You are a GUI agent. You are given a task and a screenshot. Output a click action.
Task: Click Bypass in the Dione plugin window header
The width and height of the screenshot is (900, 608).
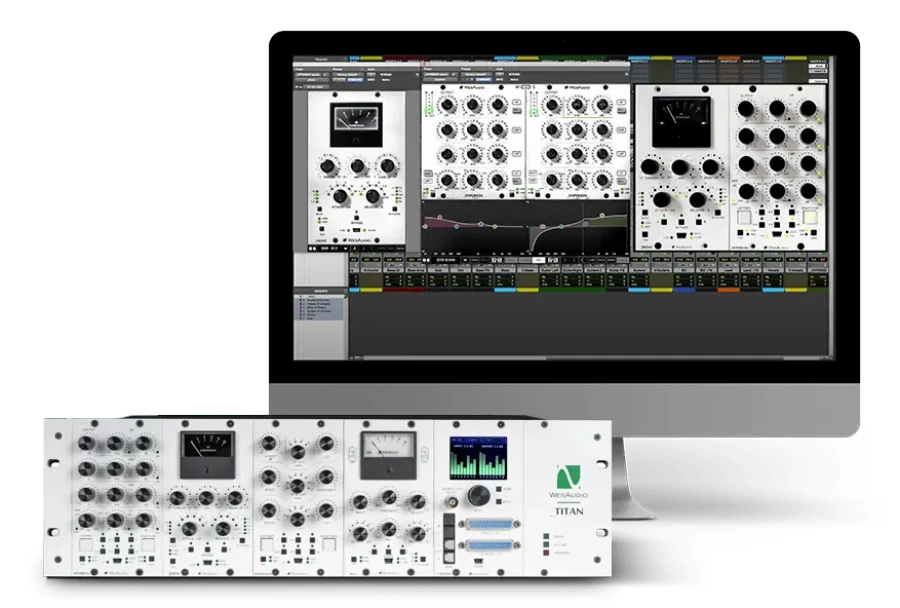386,75
